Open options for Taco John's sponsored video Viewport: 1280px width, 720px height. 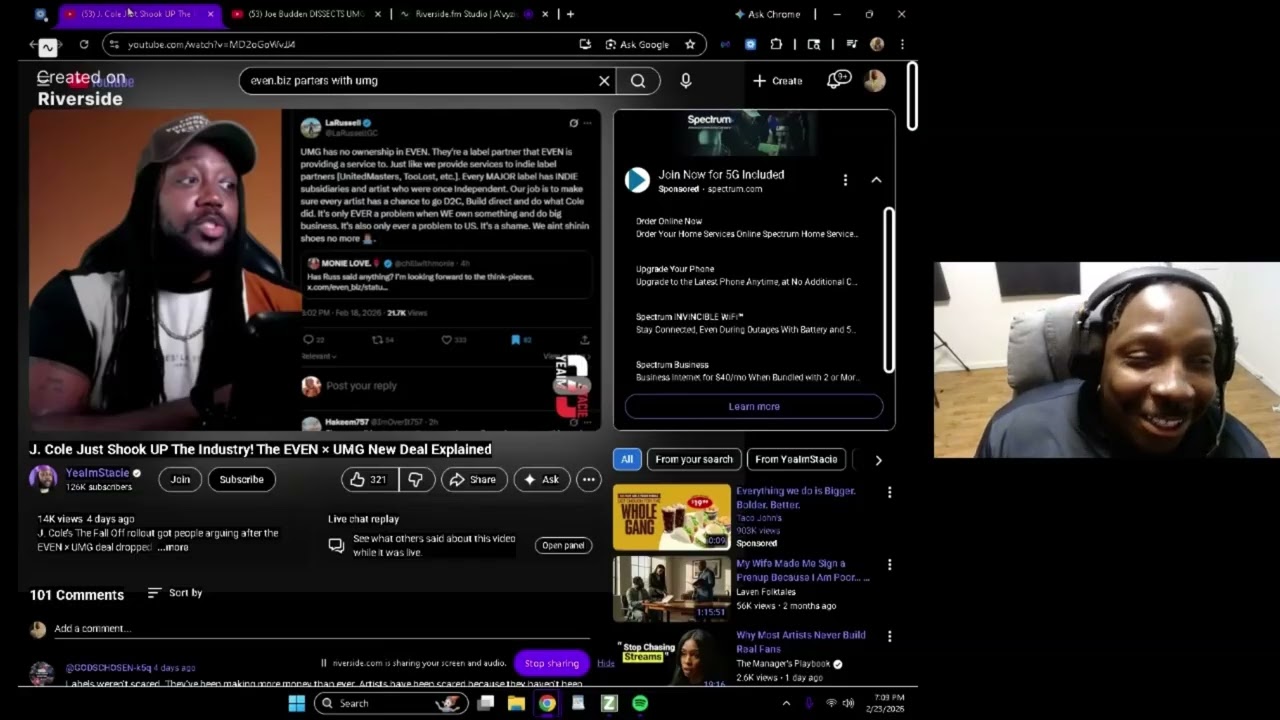(x=889, y=492)
